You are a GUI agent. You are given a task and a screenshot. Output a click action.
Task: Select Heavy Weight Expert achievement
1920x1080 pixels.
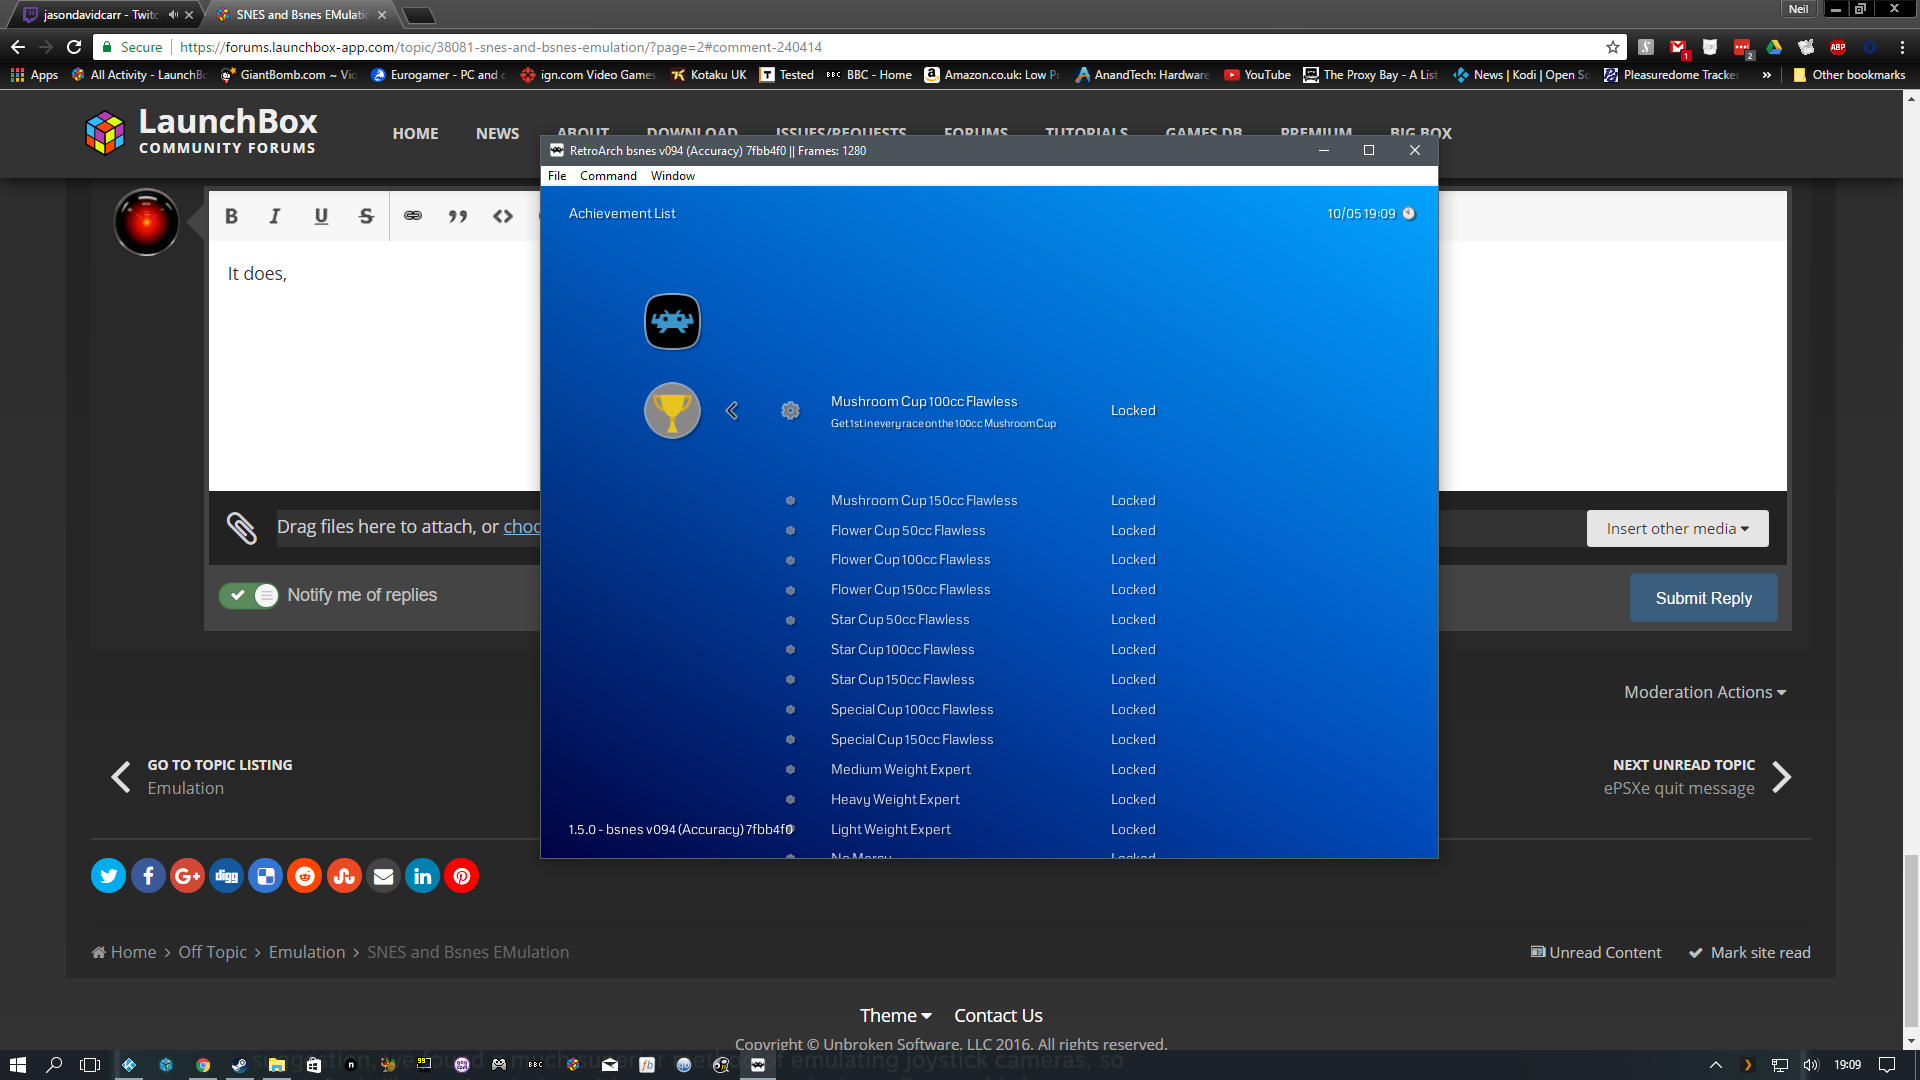click(x=895, y=800)
